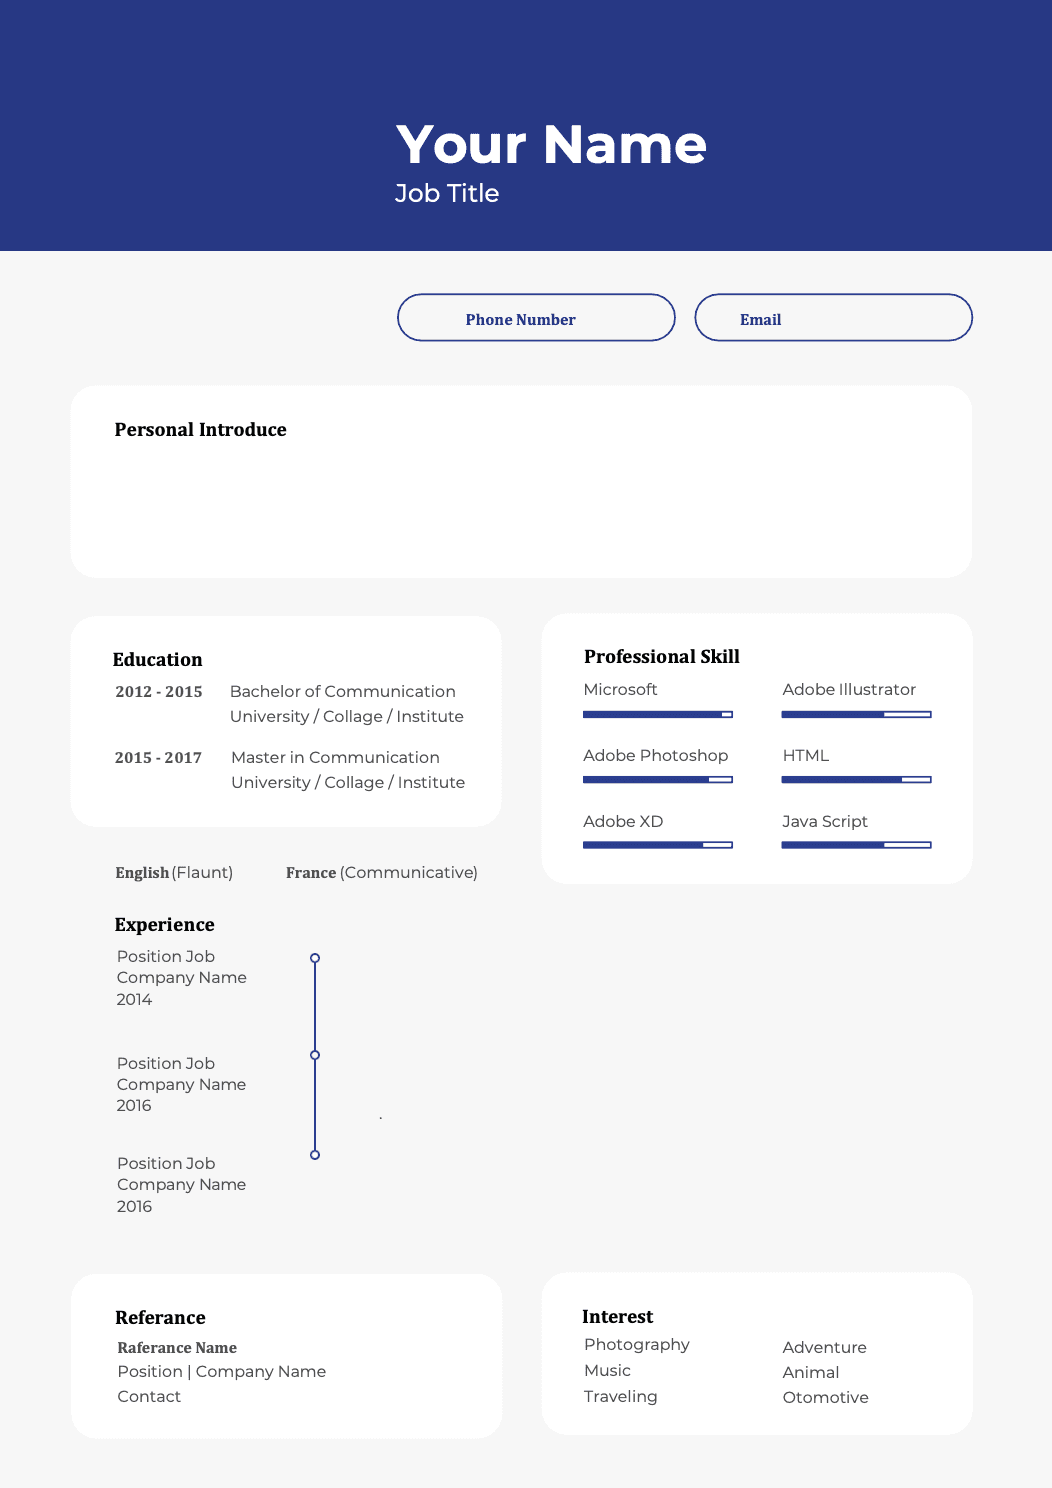
Task: Click the top timeline marker dot
Action: pos(315,958)
